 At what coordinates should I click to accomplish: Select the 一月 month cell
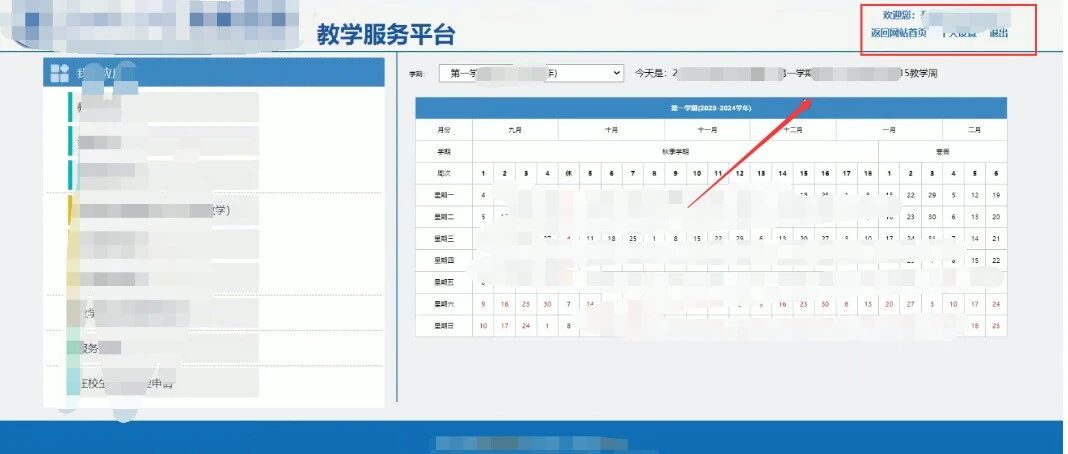coord(889,129)
